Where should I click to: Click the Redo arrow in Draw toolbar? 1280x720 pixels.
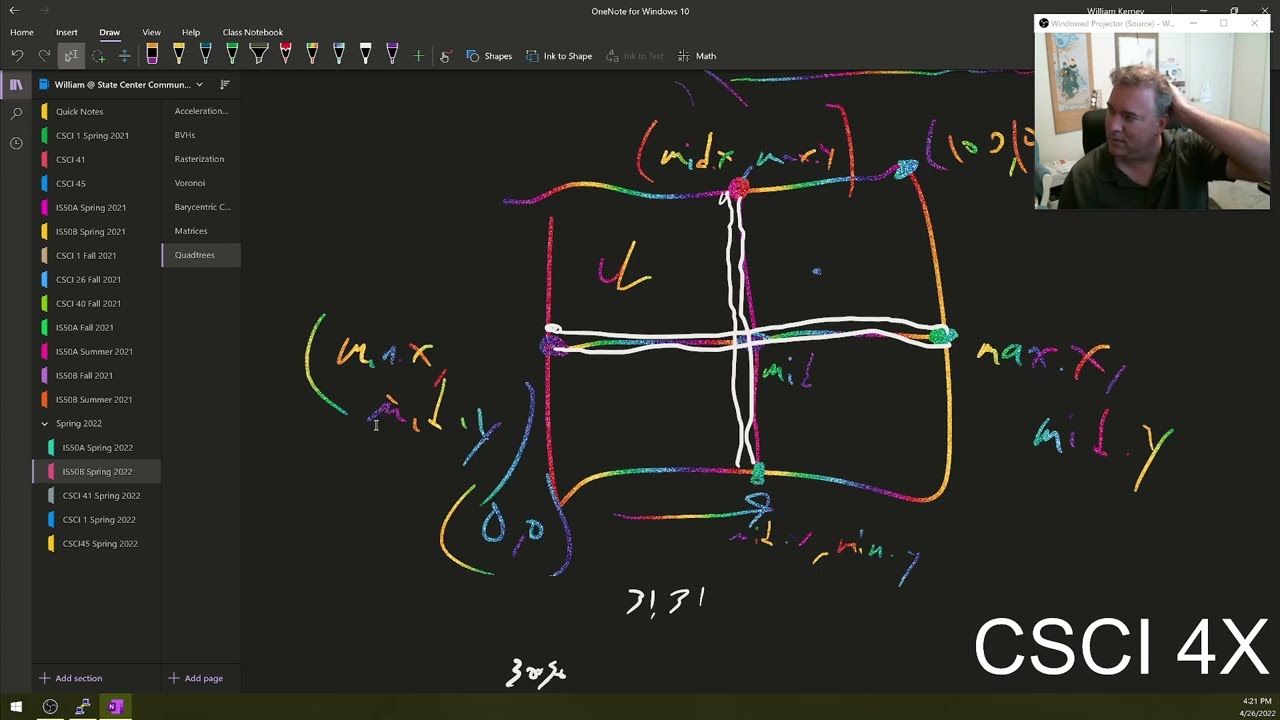click(44, 56)
